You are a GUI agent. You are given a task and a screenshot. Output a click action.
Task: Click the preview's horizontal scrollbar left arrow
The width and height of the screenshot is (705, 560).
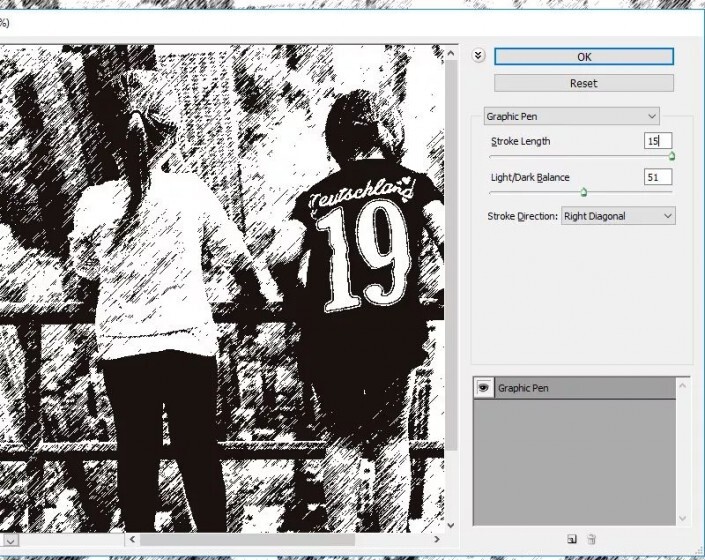[129, 540]
